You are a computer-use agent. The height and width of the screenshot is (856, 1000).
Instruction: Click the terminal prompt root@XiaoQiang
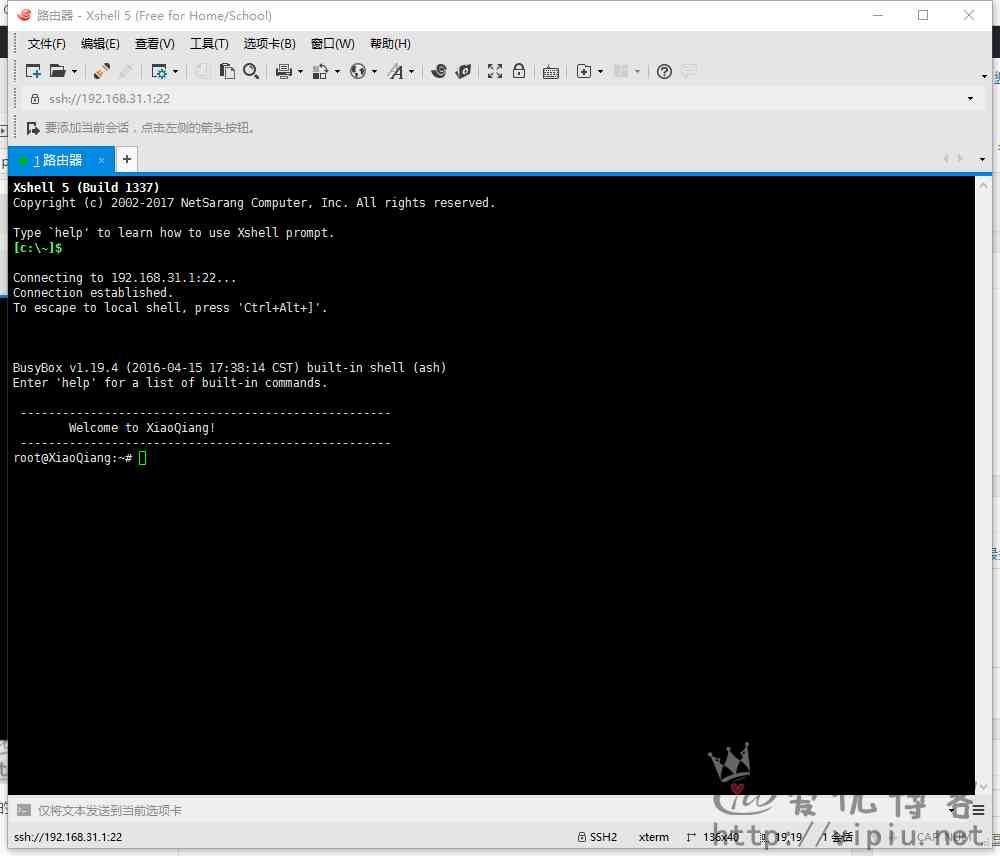point(73,458)
